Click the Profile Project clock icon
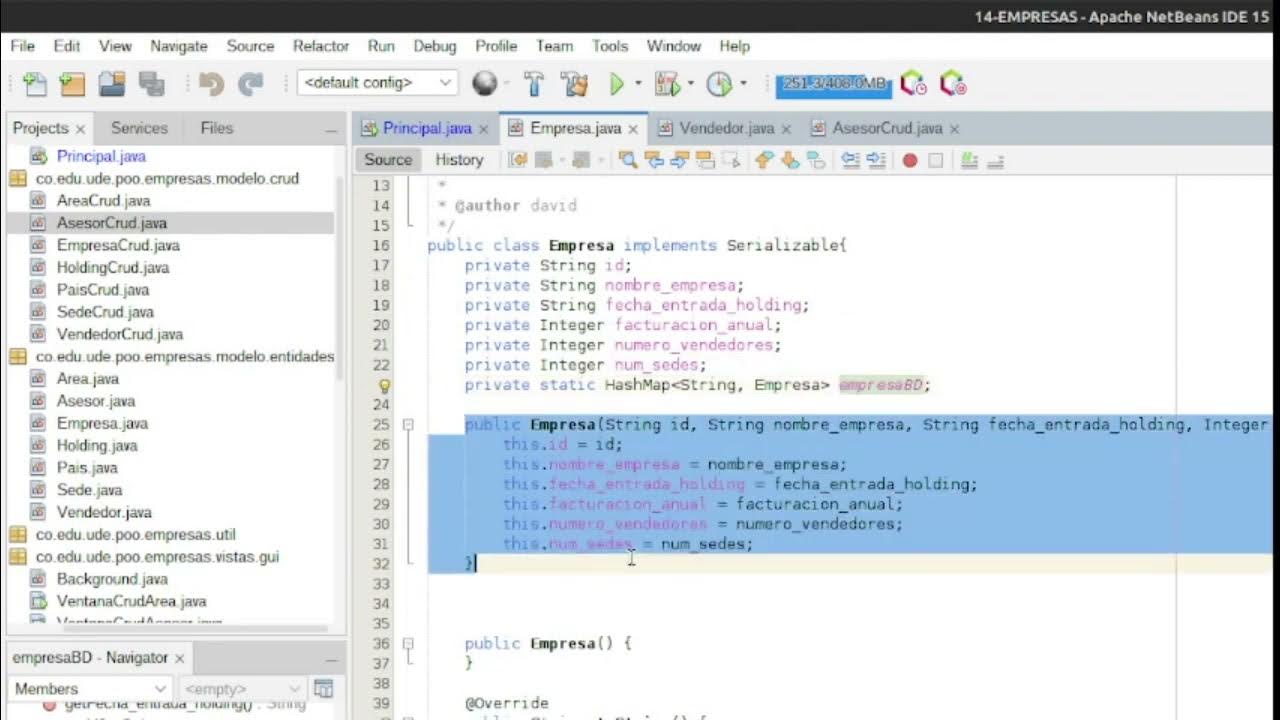 tap(719, 84)
